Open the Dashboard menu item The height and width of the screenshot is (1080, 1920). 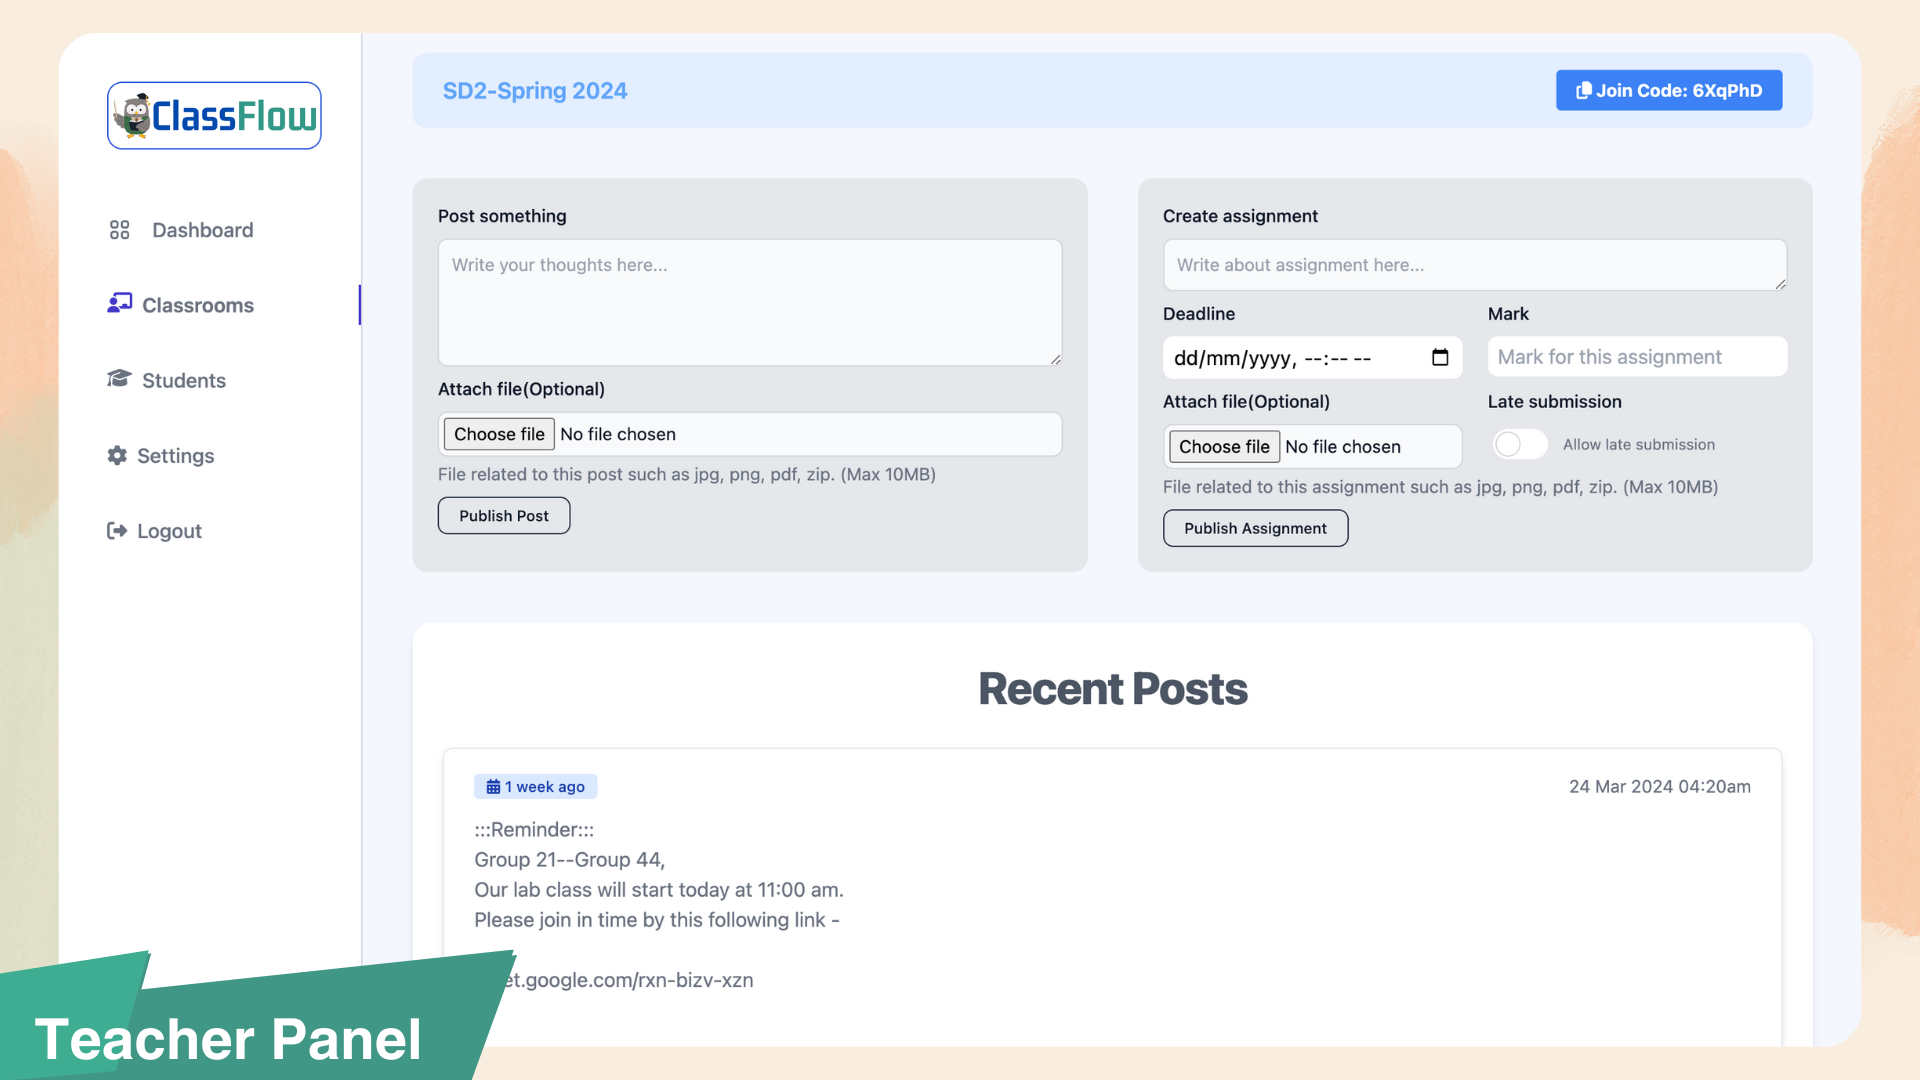coord(202,230)
